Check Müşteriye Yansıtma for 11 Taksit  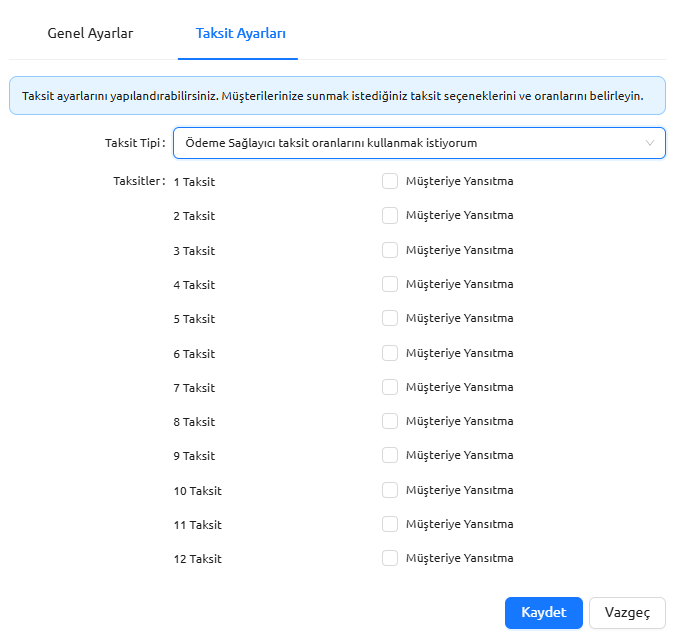[390, 524]
